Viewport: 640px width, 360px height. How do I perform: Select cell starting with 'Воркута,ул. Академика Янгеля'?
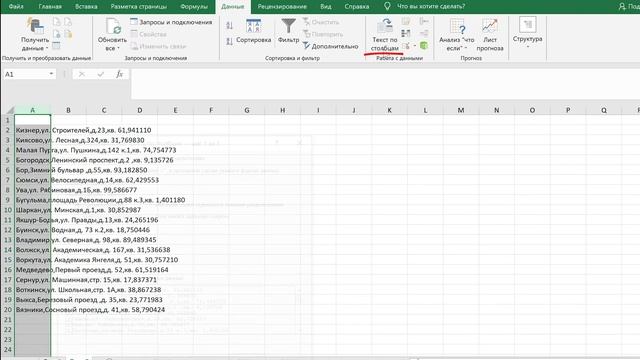click(33, 260)
